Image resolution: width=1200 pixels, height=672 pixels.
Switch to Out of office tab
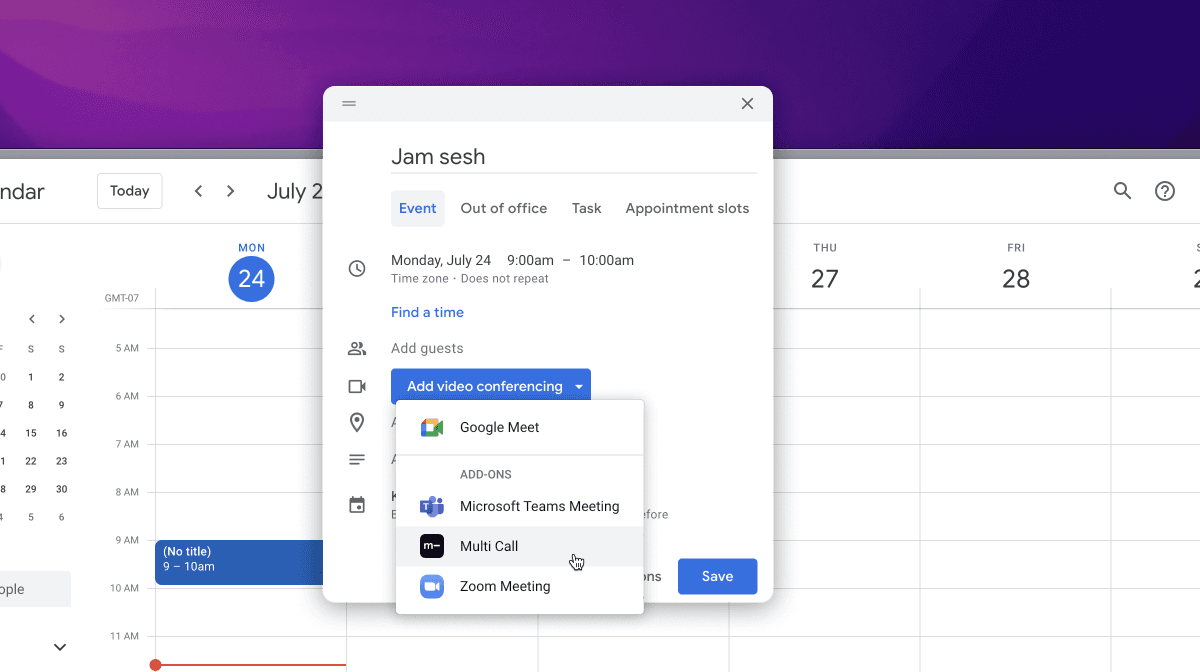point(504,208)
